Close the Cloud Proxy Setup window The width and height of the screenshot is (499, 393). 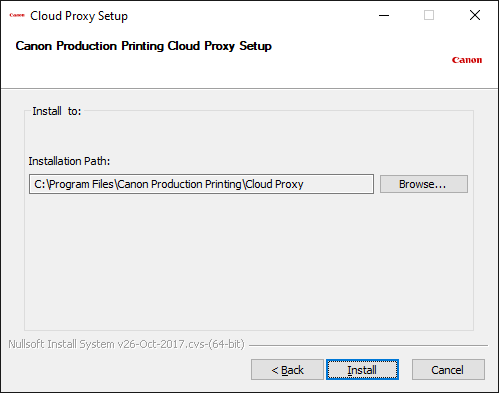475,15
